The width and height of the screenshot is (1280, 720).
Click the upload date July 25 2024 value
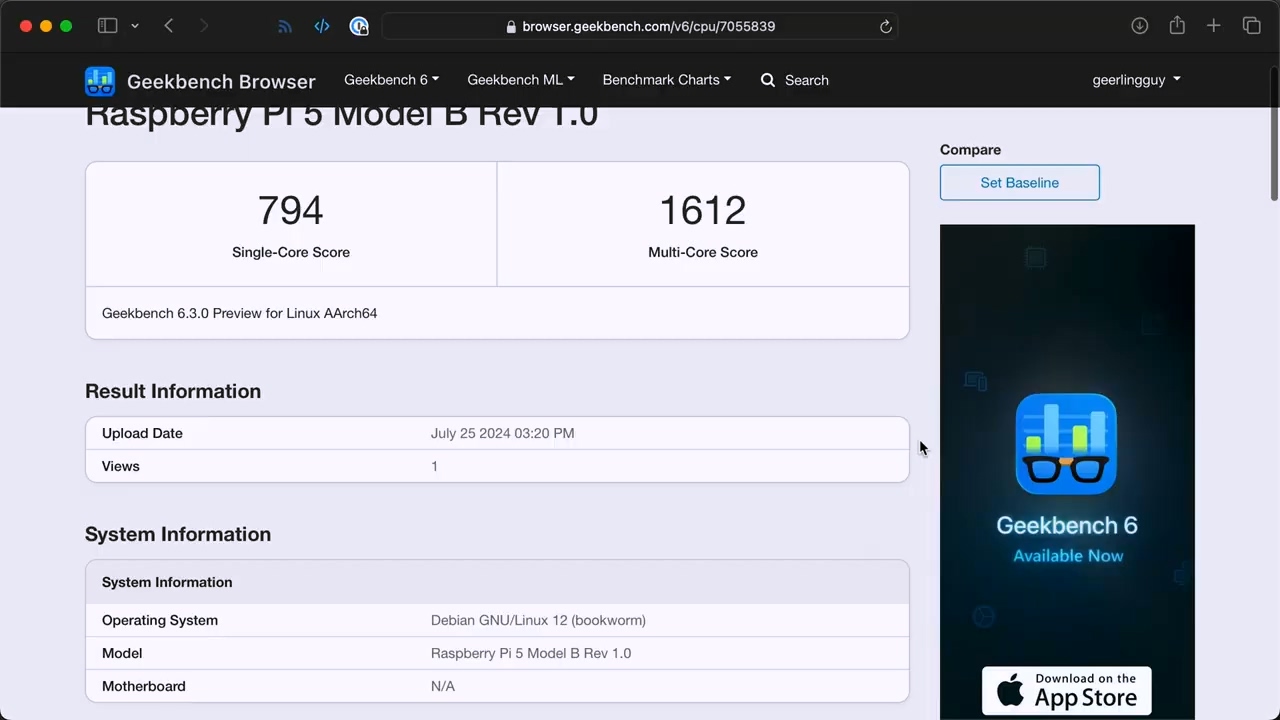[502, 433]
